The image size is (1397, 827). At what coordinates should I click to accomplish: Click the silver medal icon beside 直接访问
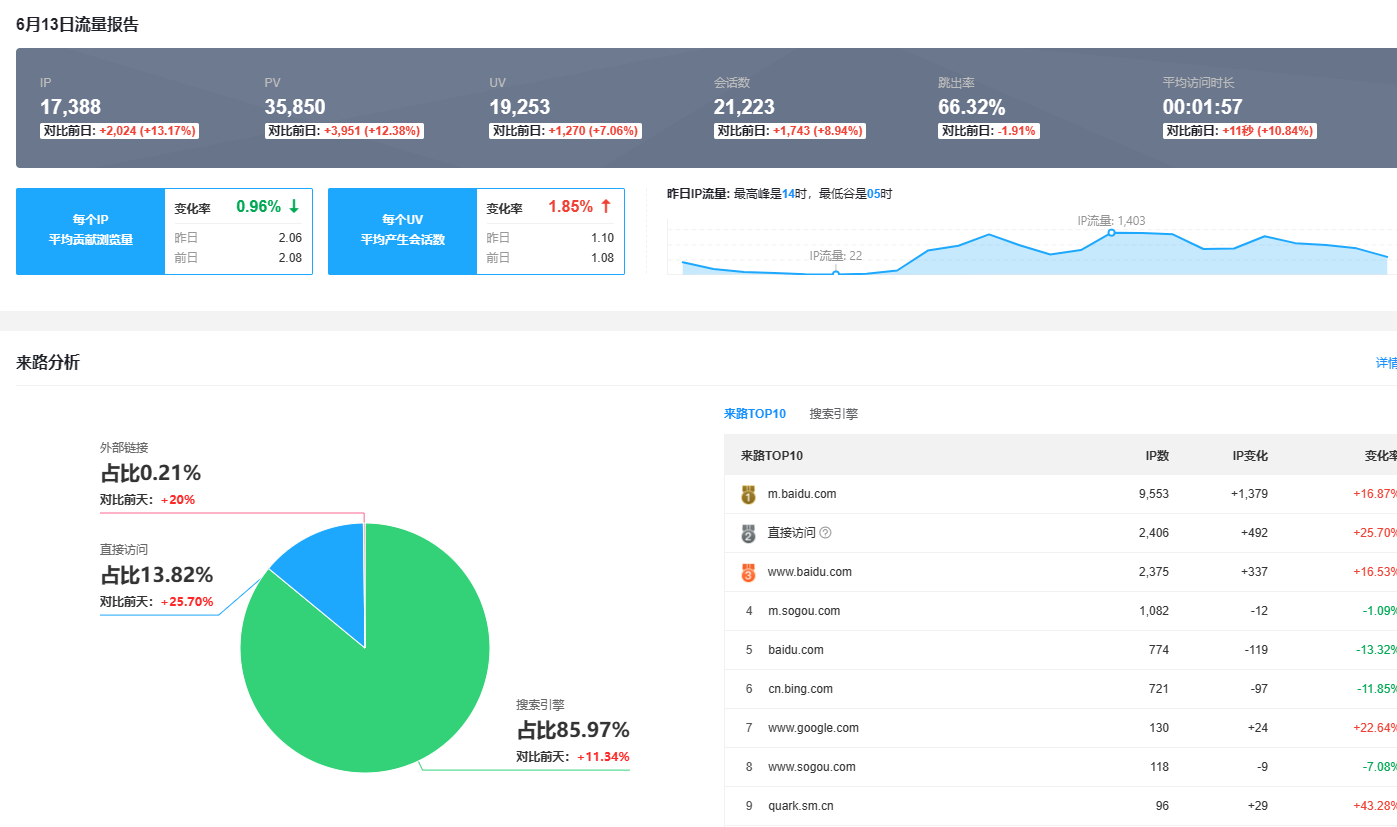click(x=748, y=533)
